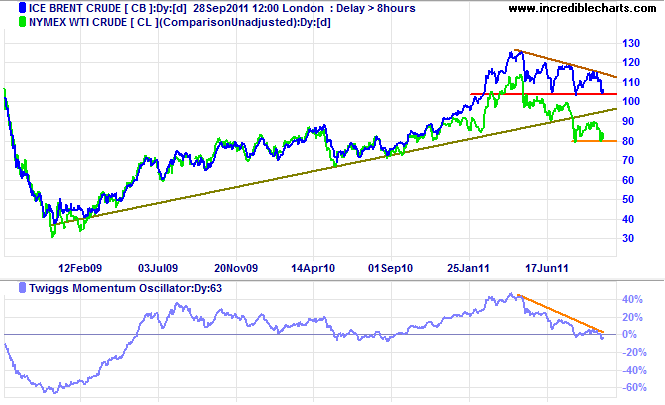Click the green NYMEX WTI Crude legend swatch
This screenshot has height=405, width=665.
[x=22, y=22]
